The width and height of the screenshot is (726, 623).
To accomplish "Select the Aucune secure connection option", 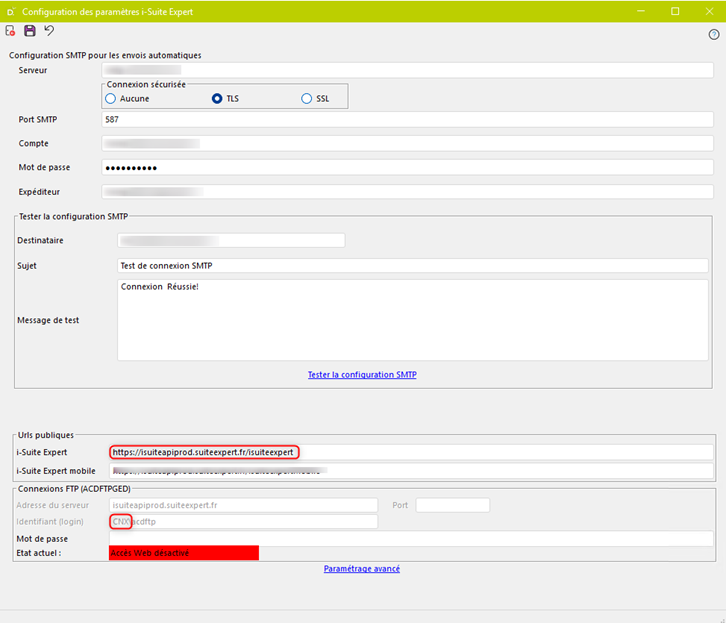I will pos(111,99).
